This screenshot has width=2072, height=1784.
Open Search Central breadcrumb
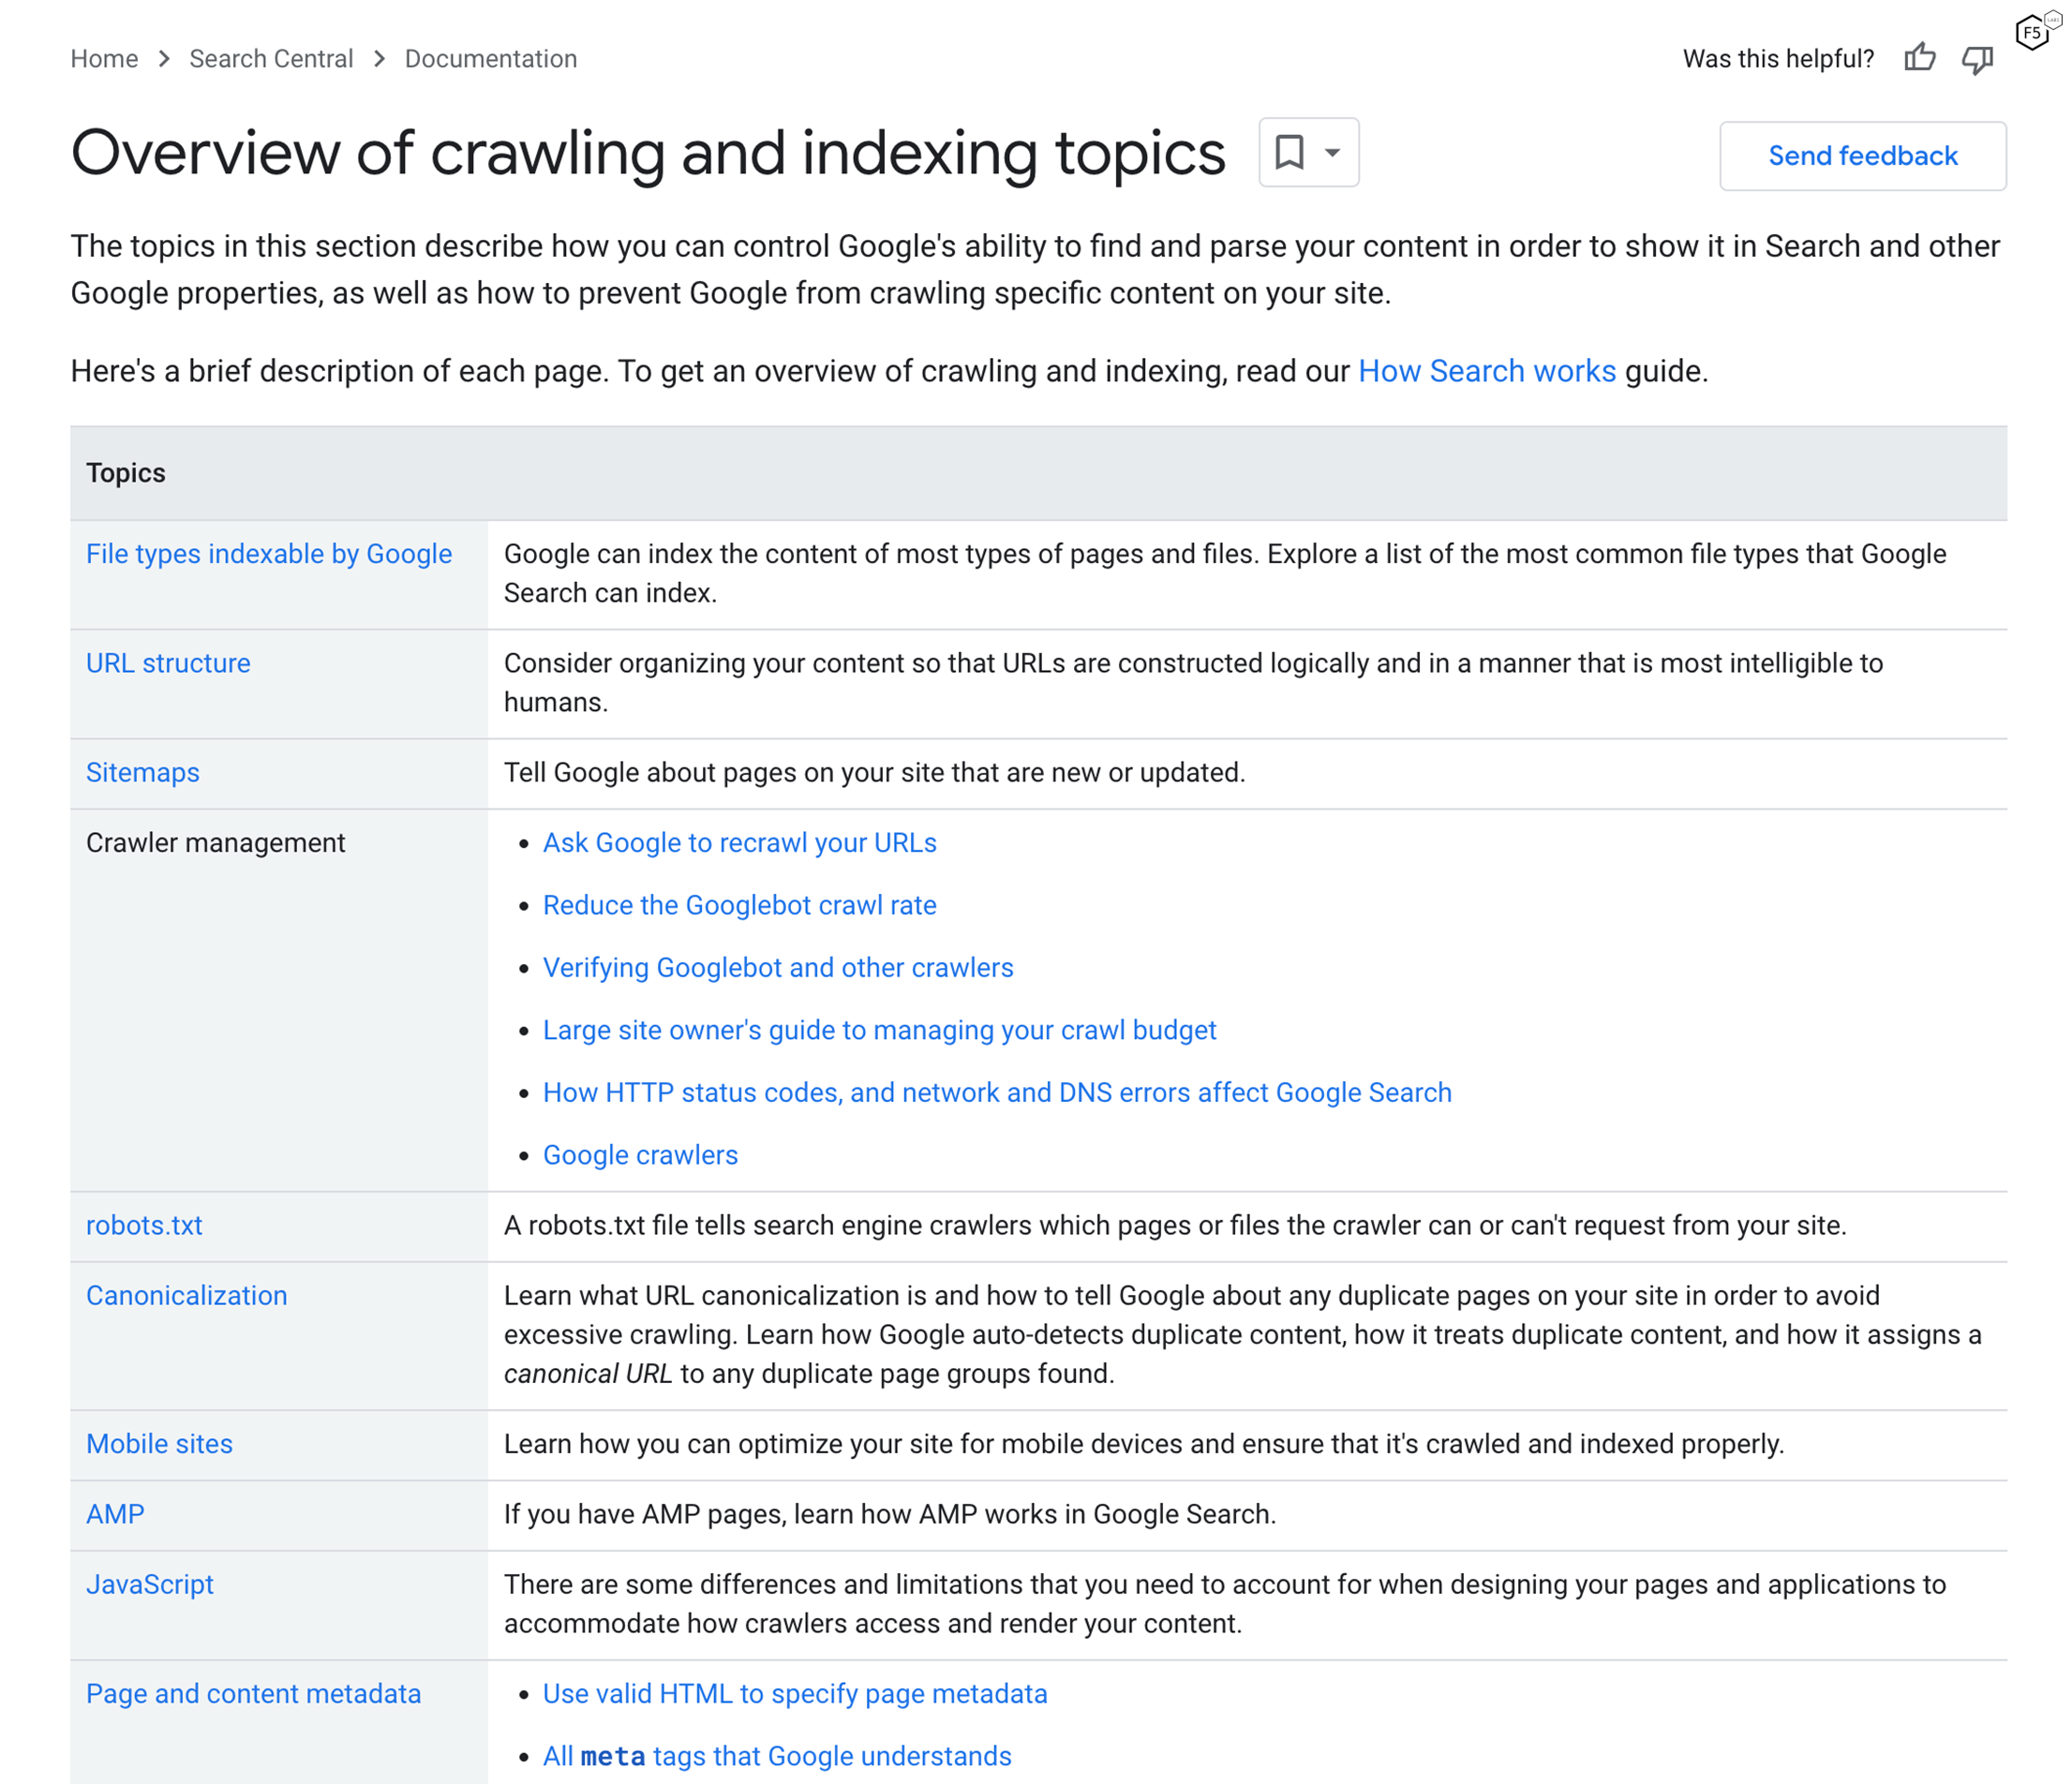(x=271, y=59)
